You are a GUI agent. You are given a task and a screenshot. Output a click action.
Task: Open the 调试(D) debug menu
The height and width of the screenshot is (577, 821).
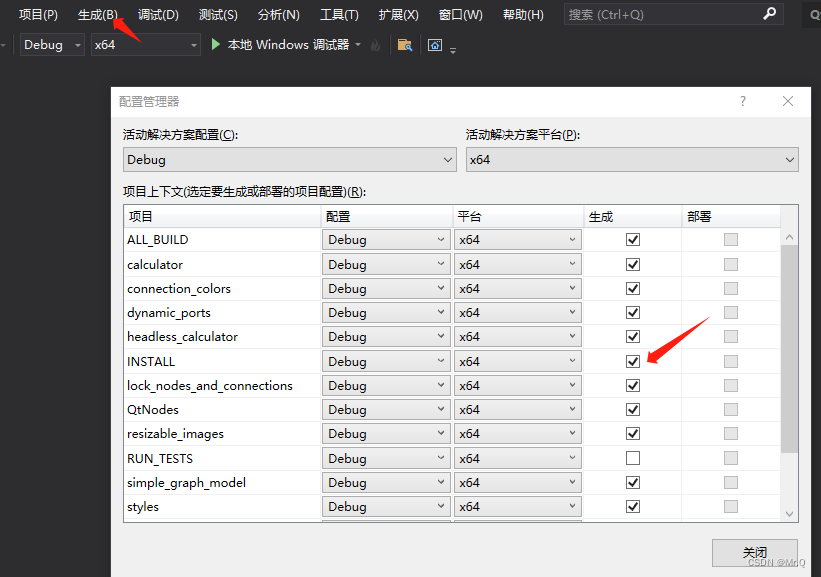click(x=158, y=15)
